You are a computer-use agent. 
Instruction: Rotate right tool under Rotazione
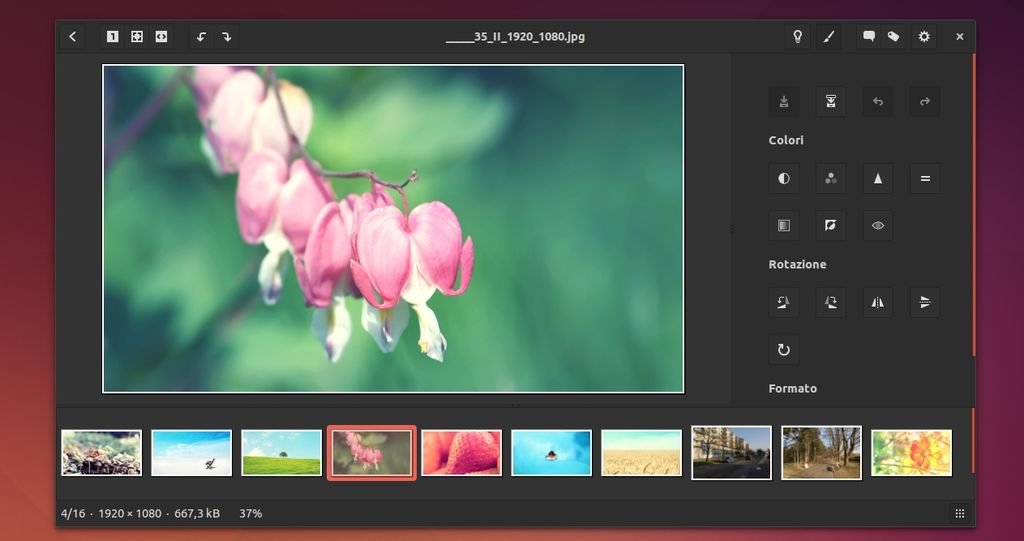tap(831, 302)
